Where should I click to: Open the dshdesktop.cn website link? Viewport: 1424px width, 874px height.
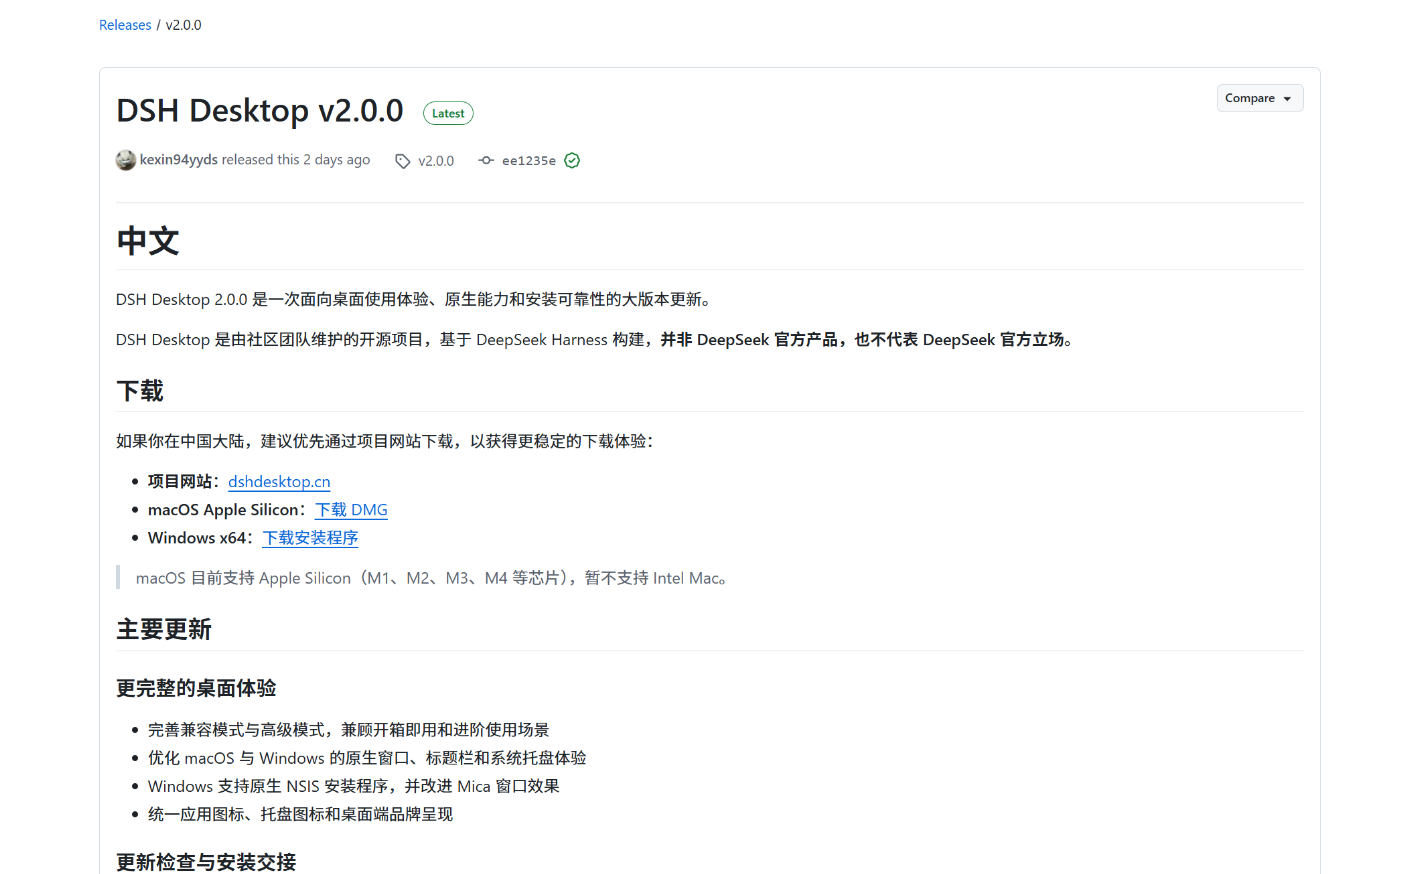click(x=279, y=482)
